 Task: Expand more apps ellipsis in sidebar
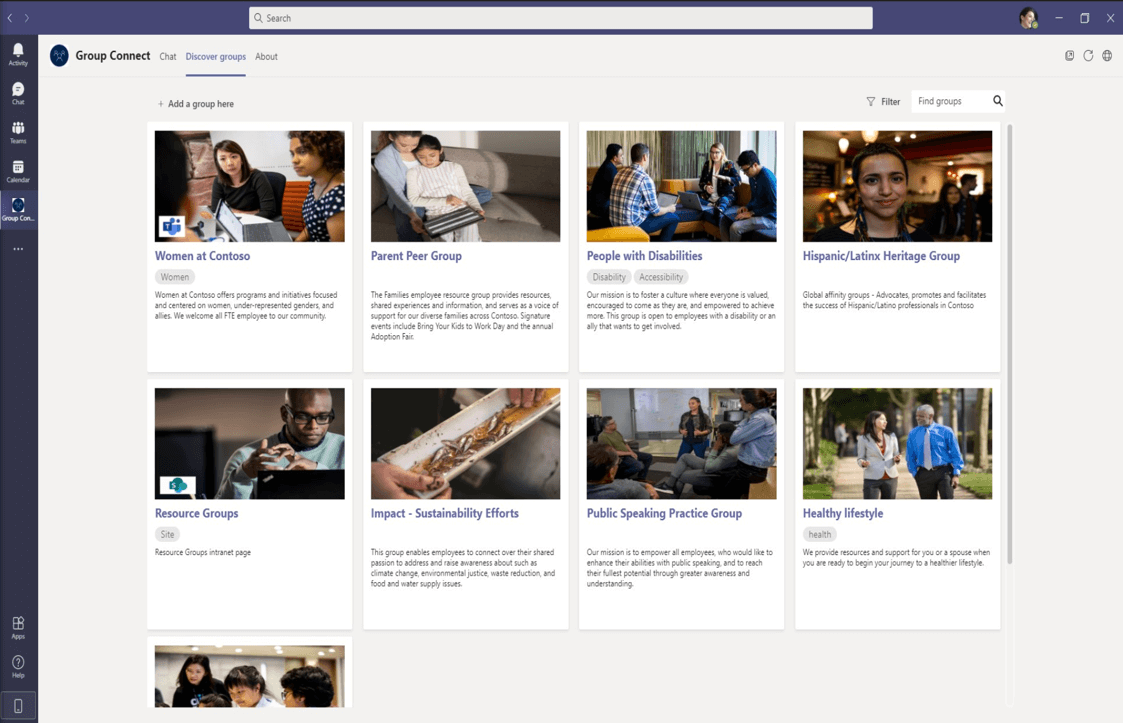click(18, 249)
